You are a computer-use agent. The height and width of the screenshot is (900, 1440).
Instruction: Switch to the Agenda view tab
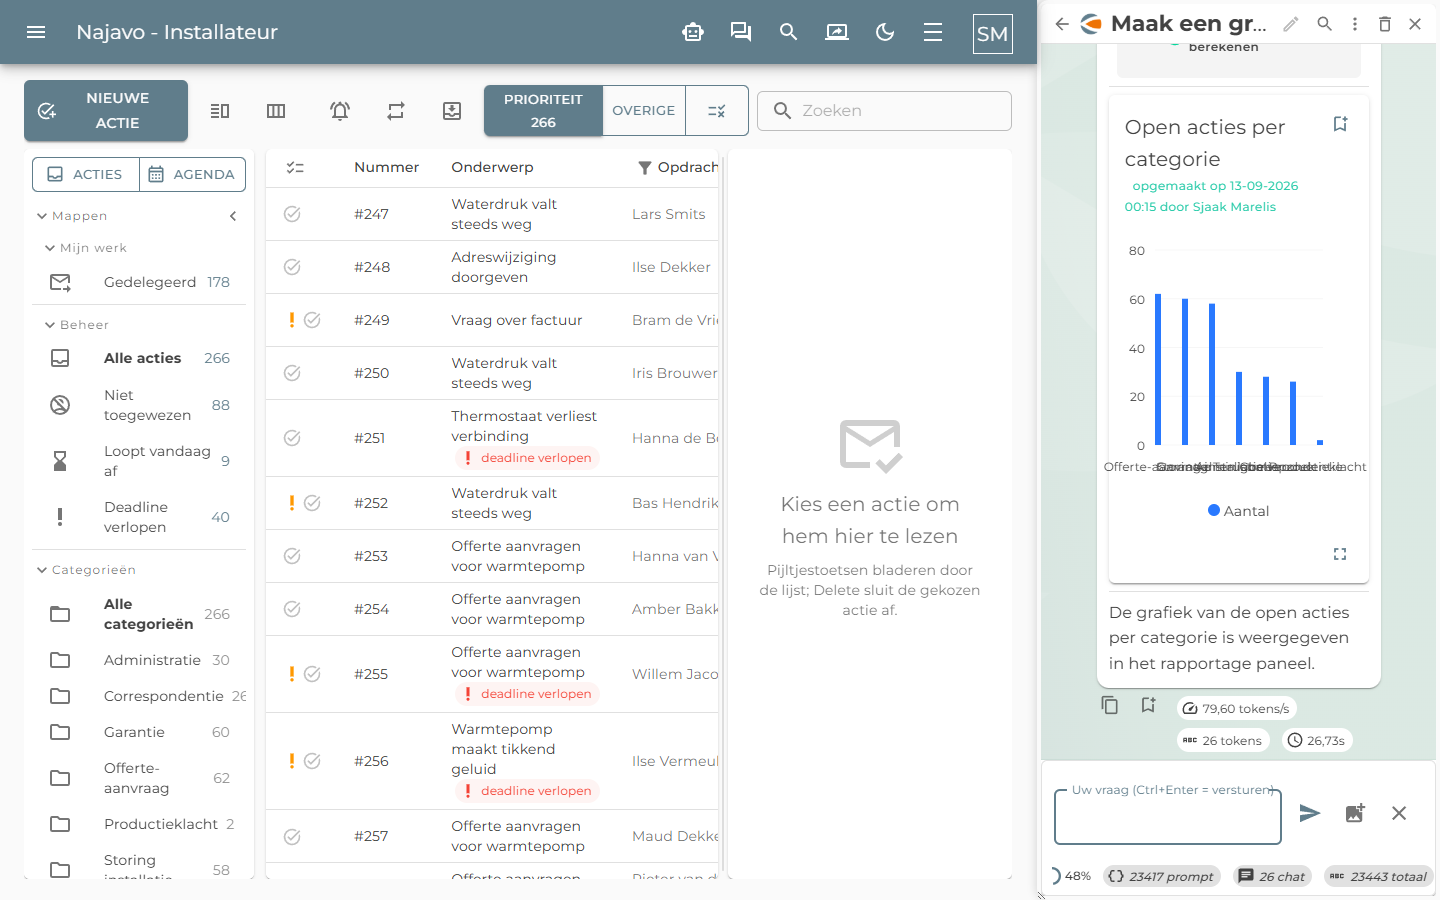(192, 174)
